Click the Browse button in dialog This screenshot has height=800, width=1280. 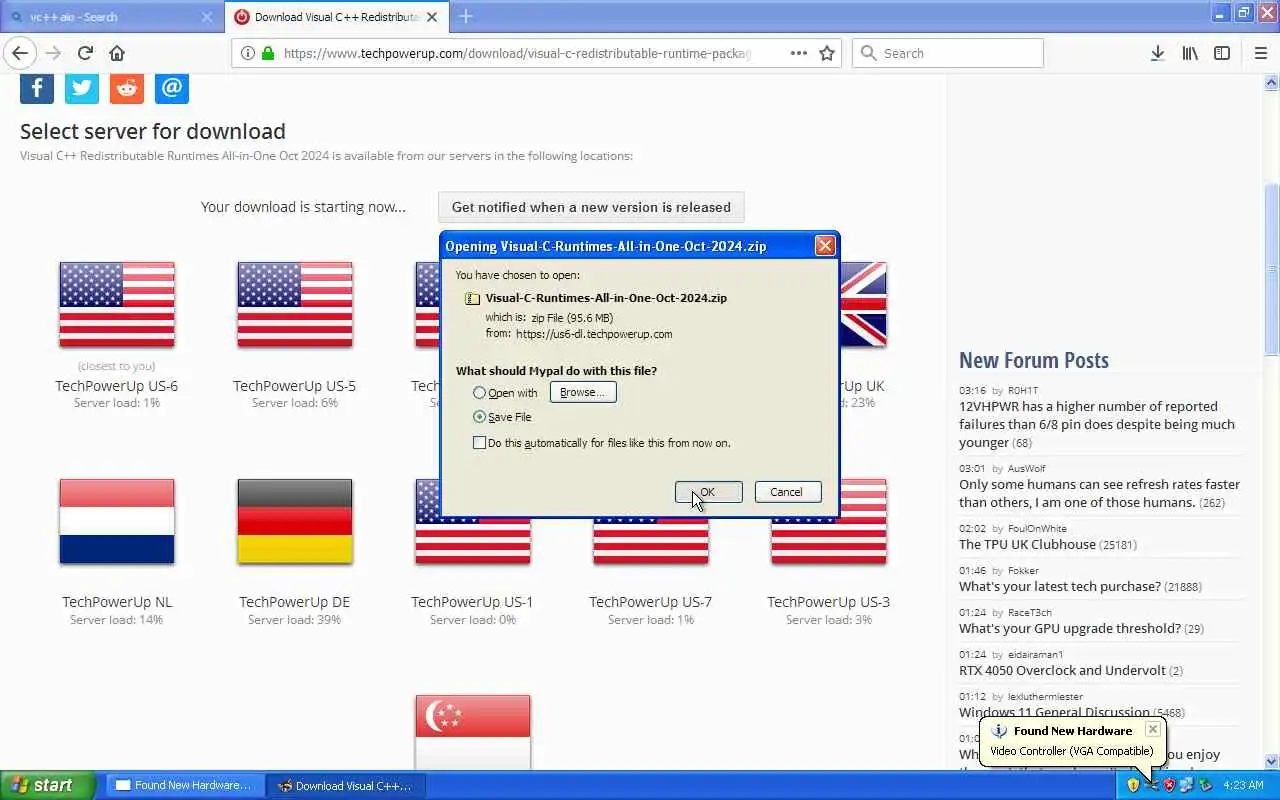coord(583,393)
